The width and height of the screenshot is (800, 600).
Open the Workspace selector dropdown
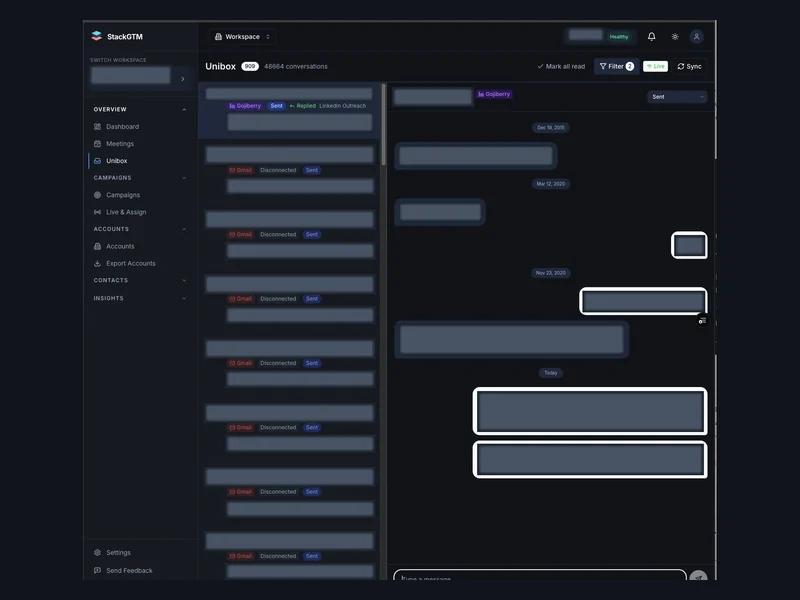[x=243, y=37]
